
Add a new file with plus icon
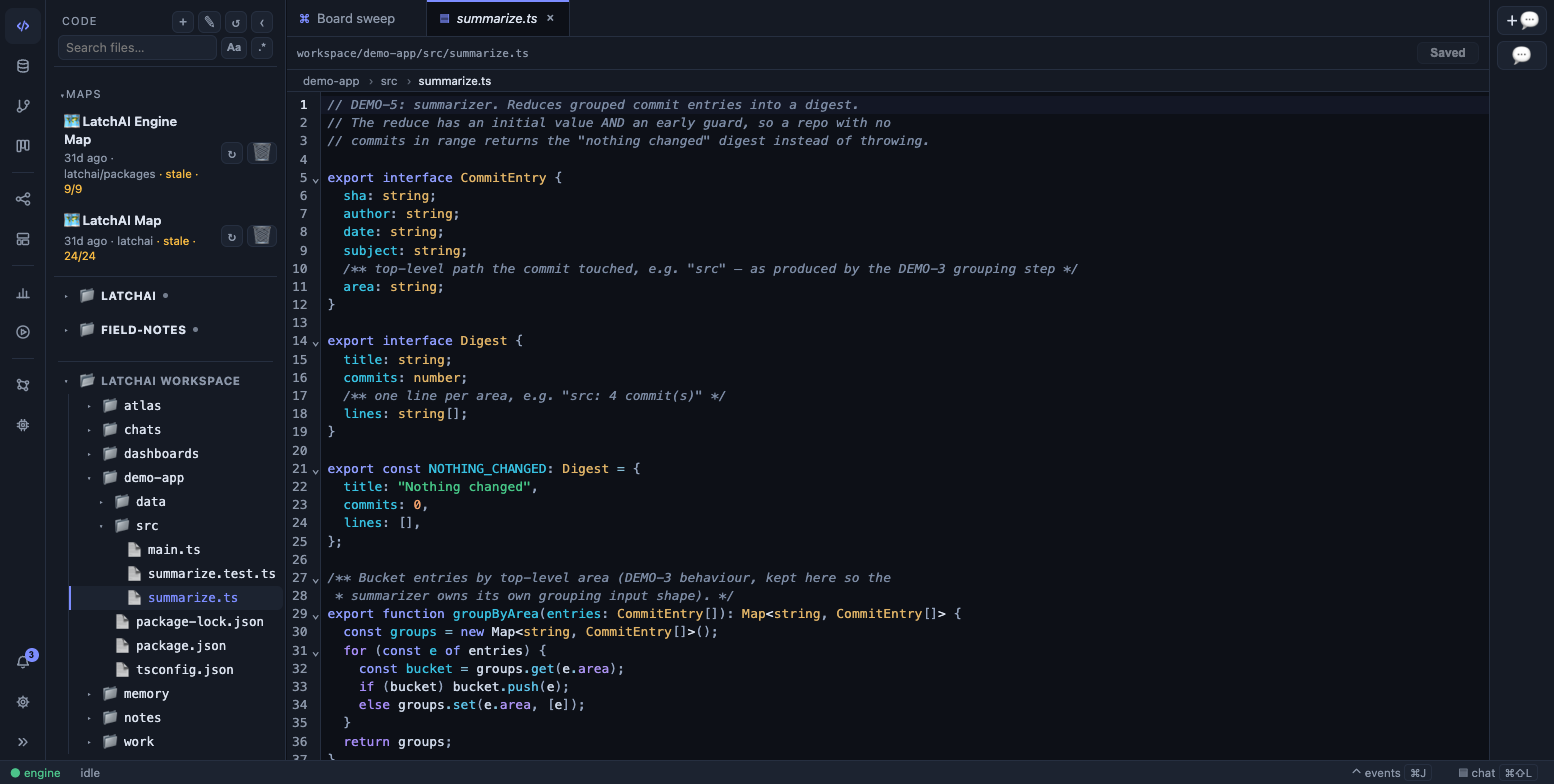click(183, 21)
